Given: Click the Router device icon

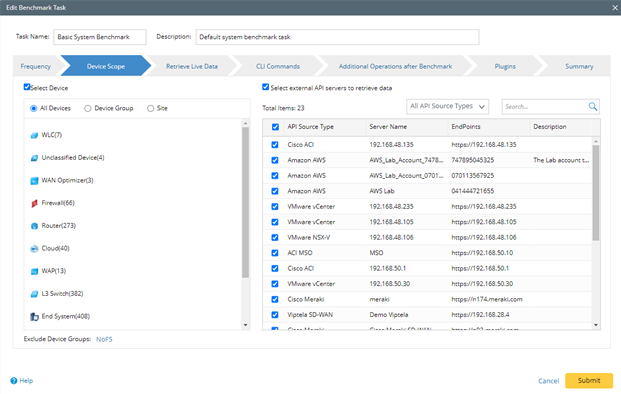Looking at the screenshot, I should click(x=34, y=226).
